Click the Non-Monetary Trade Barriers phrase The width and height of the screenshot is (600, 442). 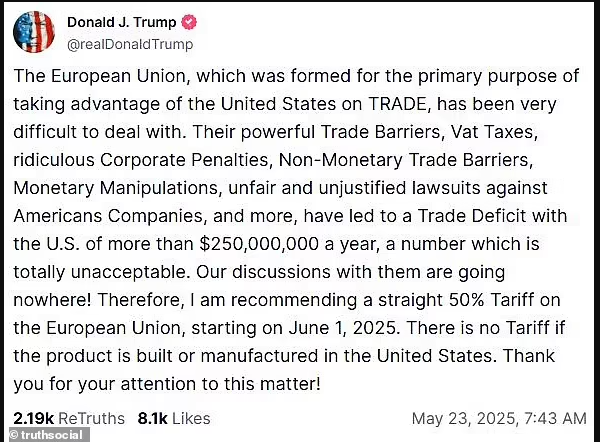(405, 160)
